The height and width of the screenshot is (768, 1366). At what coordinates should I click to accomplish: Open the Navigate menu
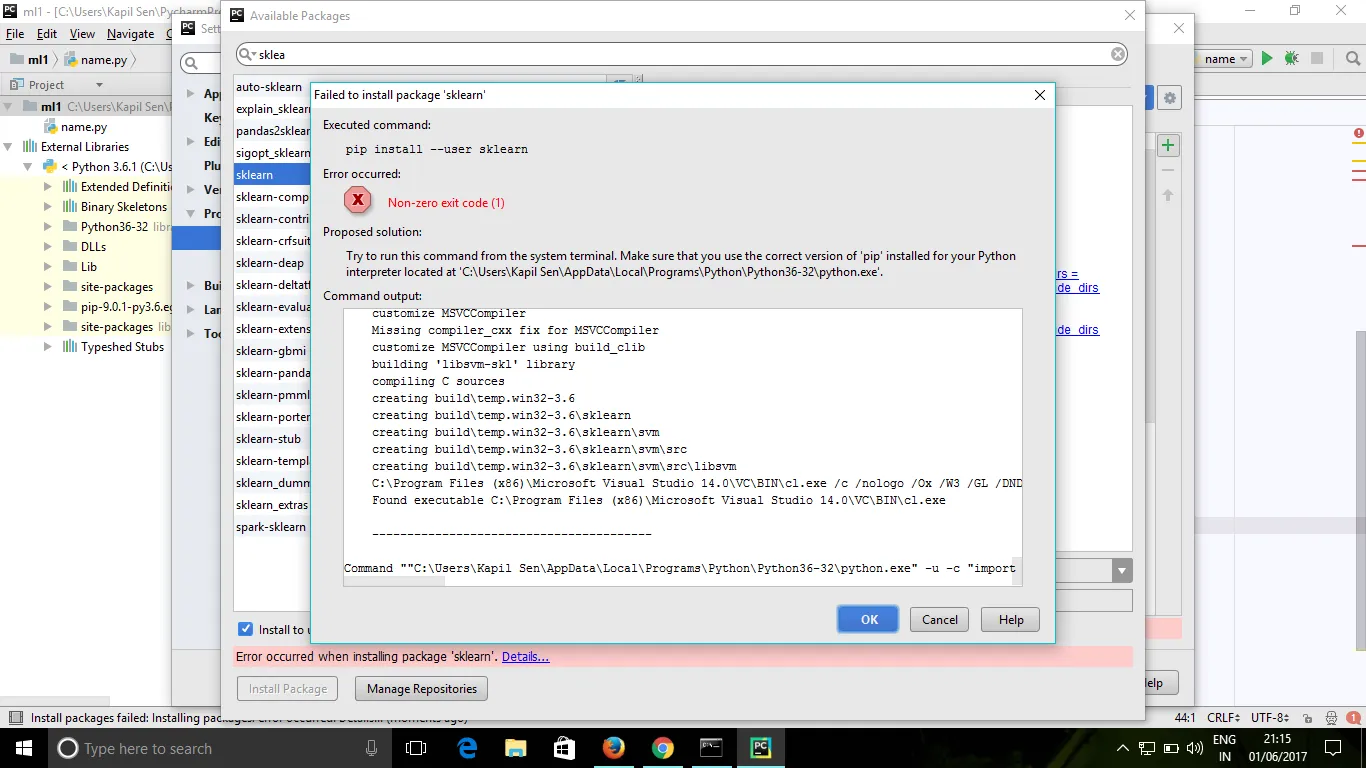pyautogui.click(x=130, y=34)
